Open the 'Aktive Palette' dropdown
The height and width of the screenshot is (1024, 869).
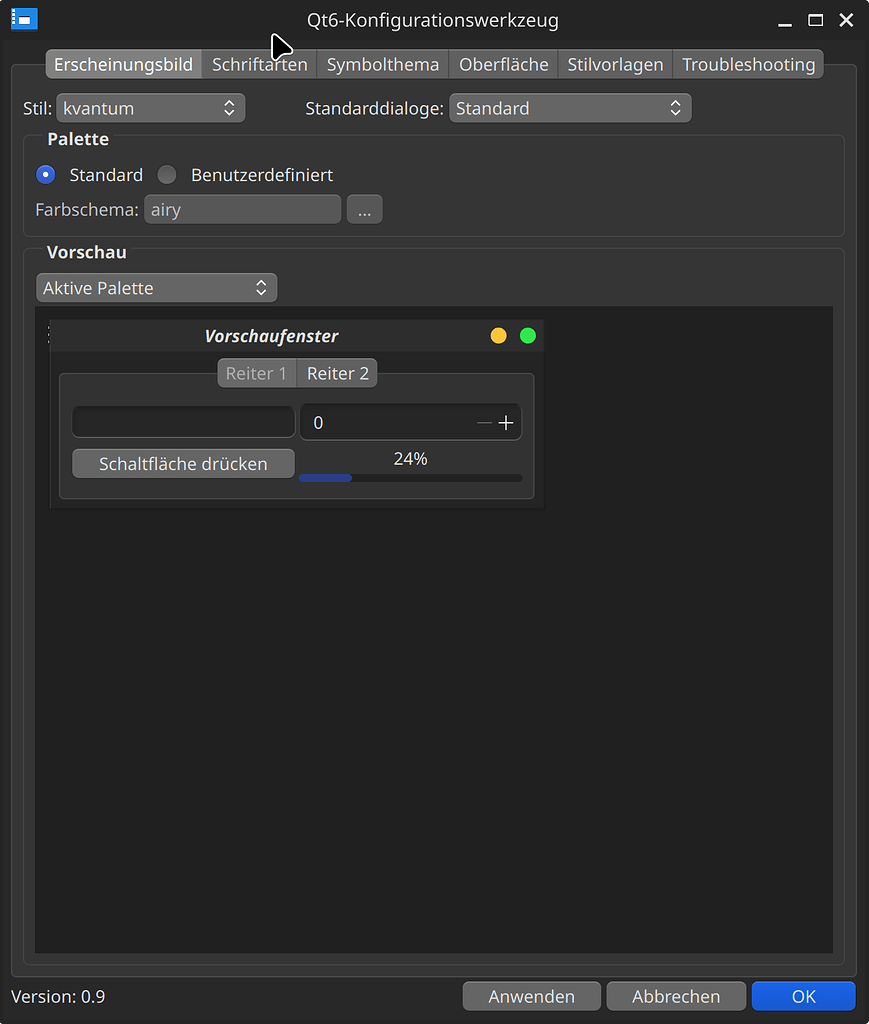pyautogui.click(x=156, y=287)
